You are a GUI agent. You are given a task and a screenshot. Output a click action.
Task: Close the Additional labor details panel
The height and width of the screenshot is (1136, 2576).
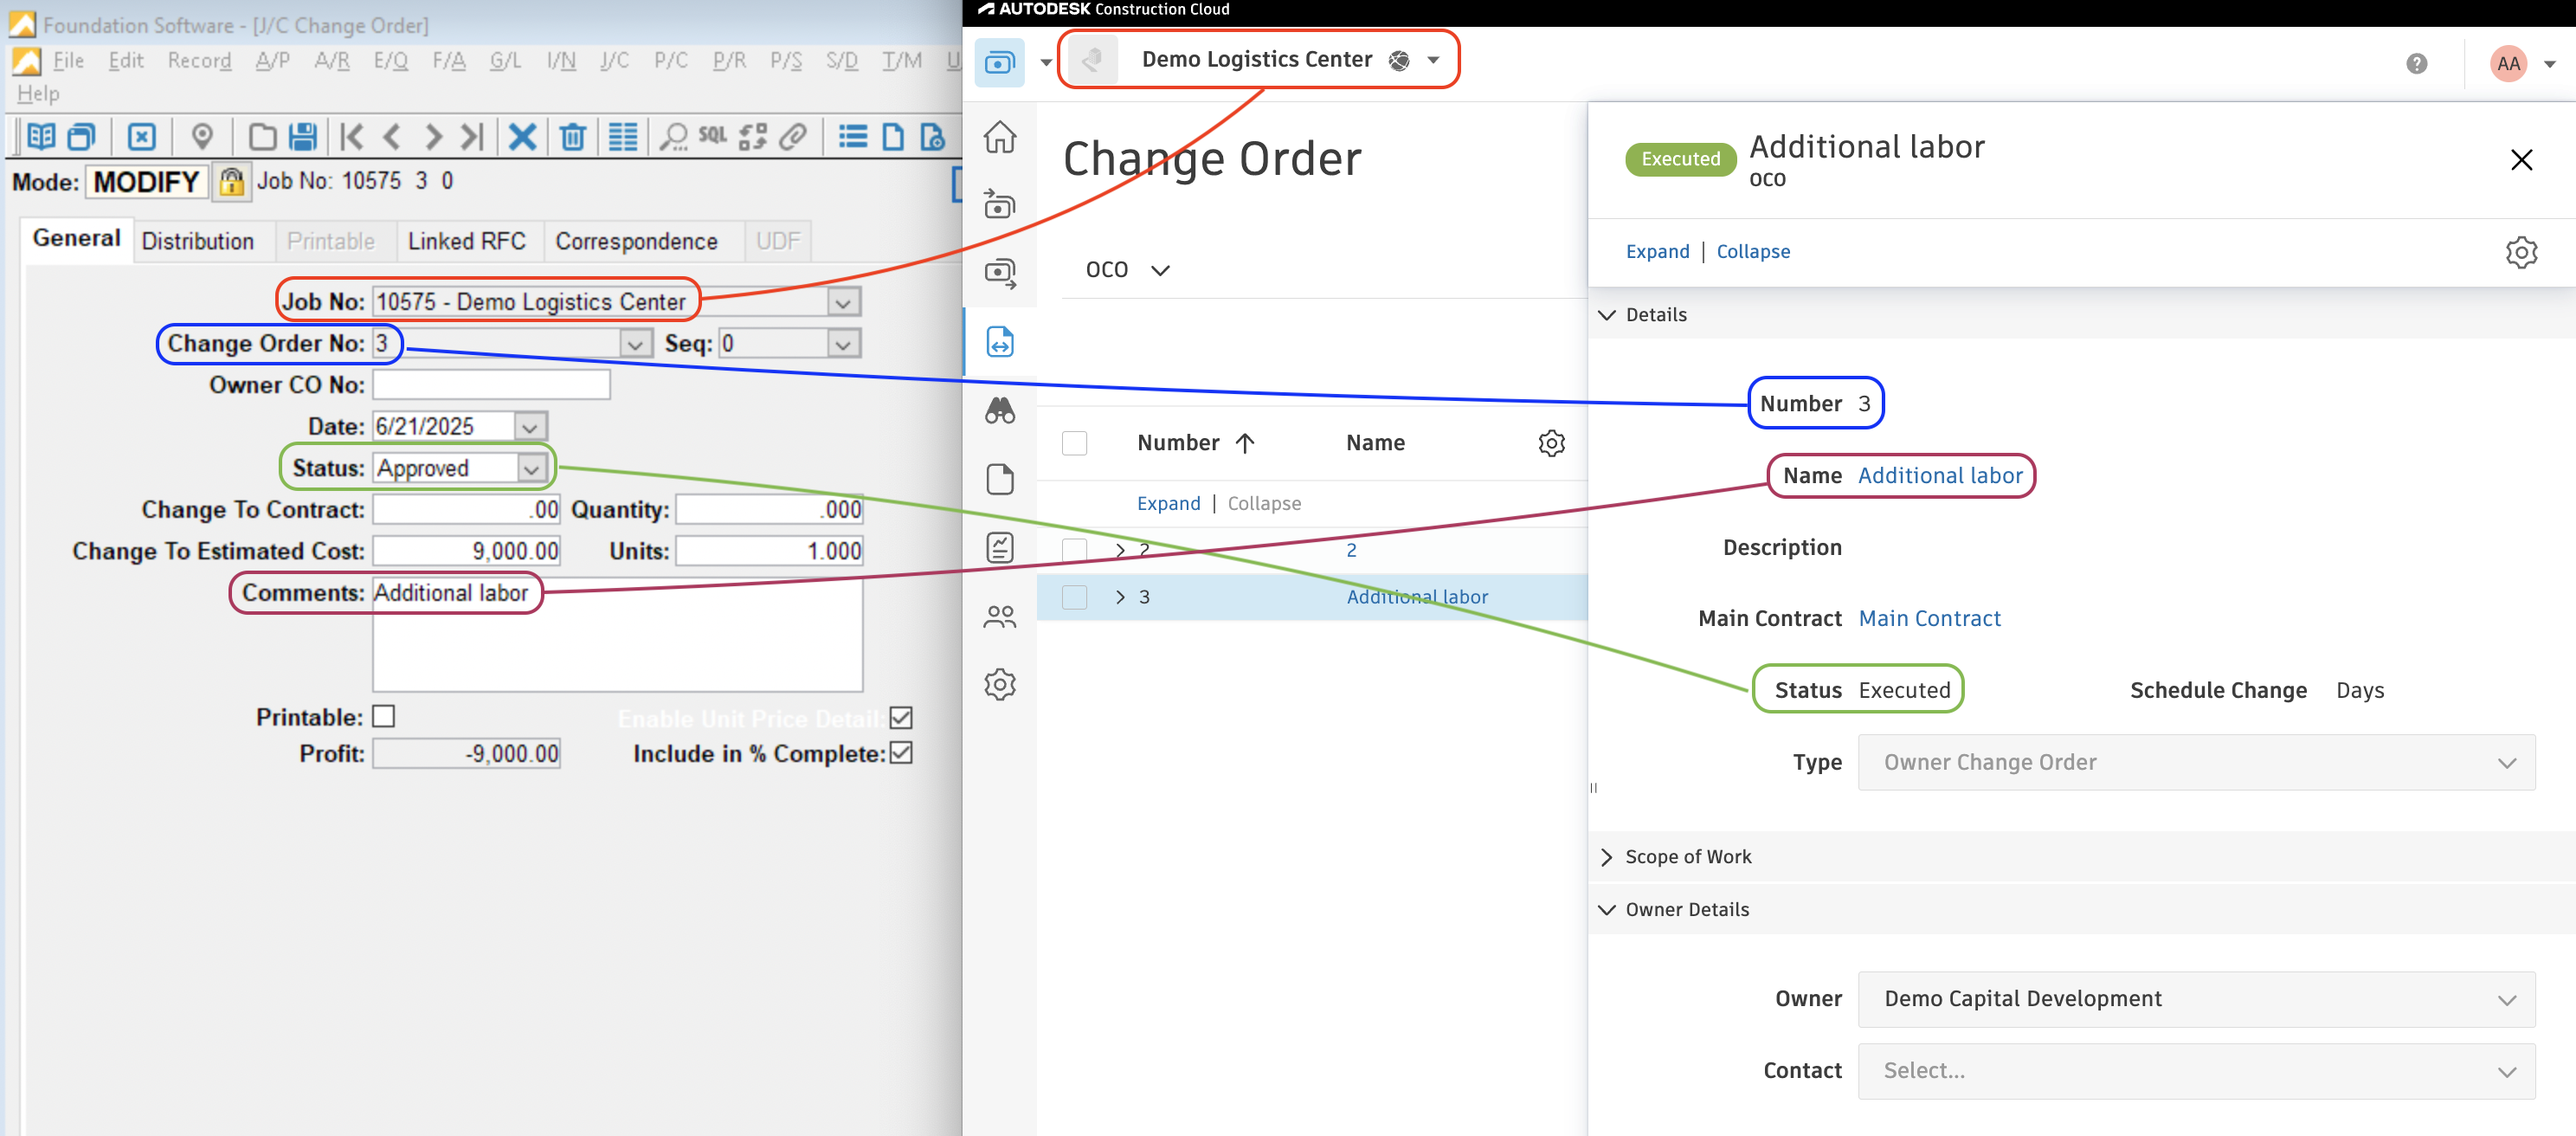2521,160
